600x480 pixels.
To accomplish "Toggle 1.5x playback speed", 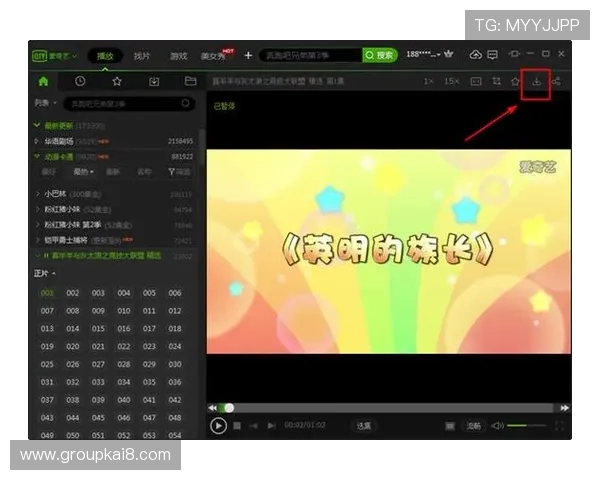I will pyautogui.click(x=451, y=81).
